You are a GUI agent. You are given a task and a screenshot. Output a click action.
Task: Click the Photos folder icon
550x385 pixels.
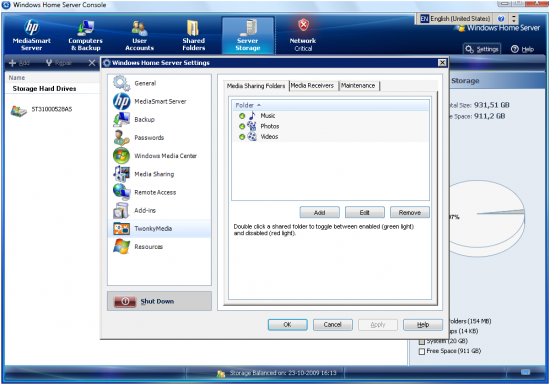tap(252, 126)
